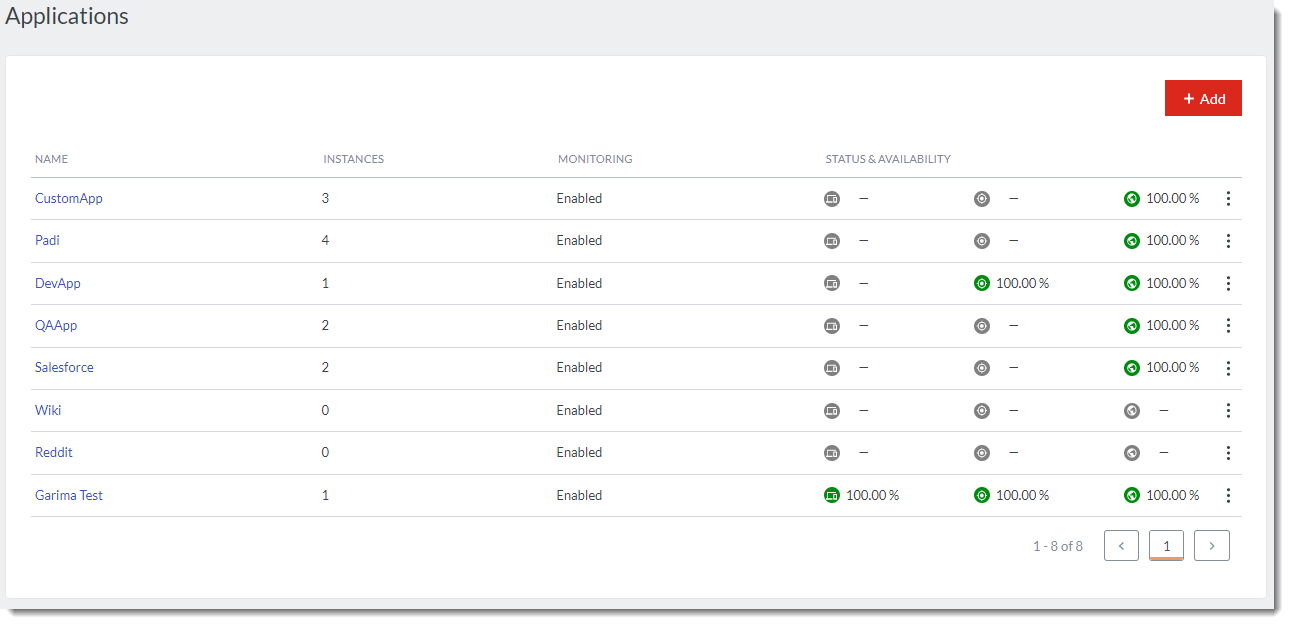
Task: Open the three-dot actions menu for Wiki
Action: [x=1228, y=410]
